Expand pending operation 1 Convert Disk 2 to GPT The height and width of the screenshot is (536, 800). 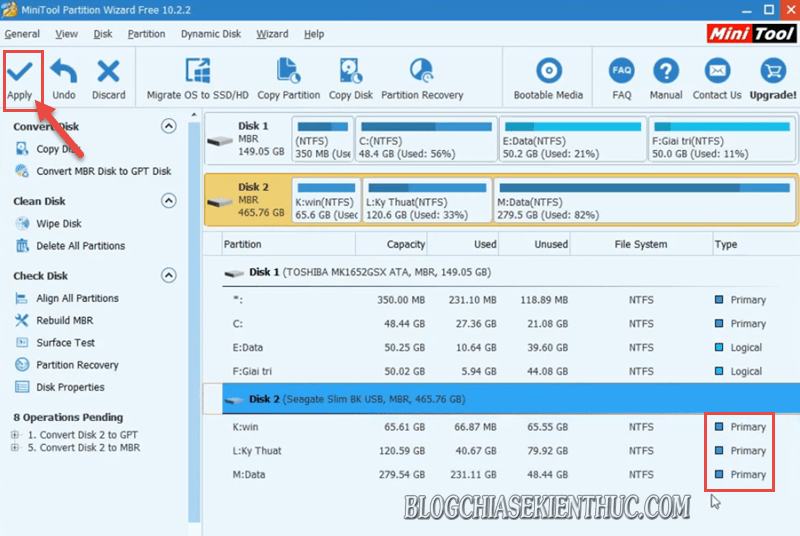15,435
